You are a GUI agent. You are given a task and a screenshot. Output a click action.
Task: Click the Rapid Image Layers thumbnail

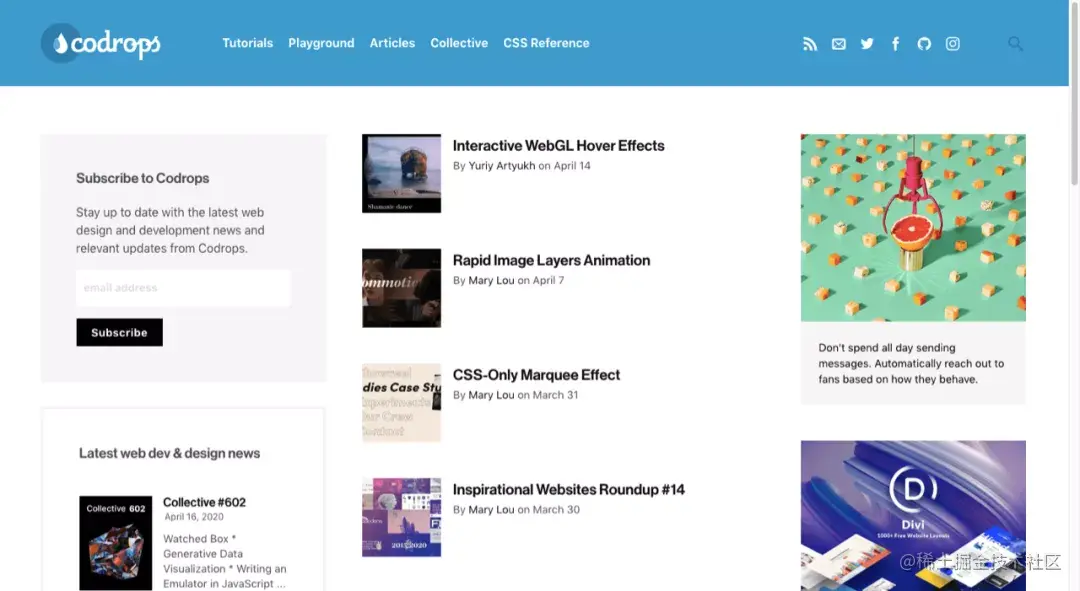point(402,288)
